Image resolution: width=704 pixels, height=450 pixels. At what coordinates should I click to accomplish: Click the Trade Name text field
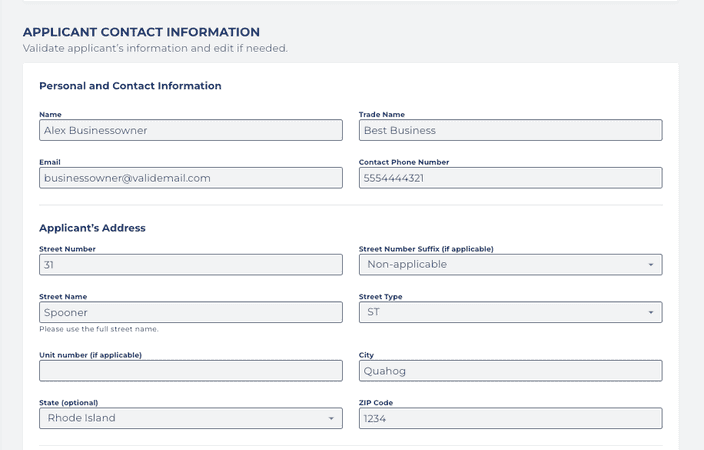pos(510,130)
